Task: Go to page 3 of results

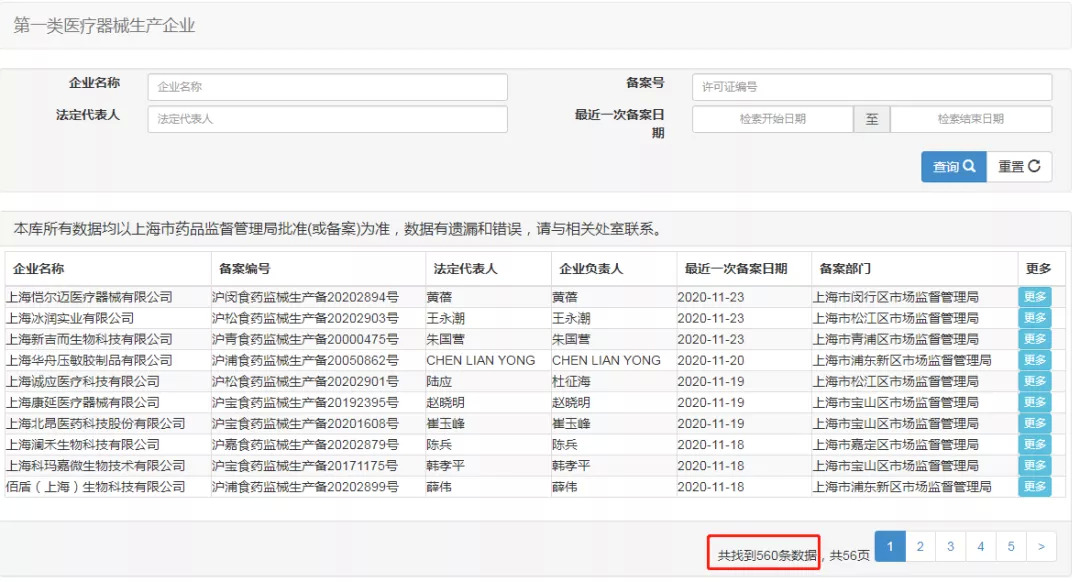Action: click(x=950, y=546)
